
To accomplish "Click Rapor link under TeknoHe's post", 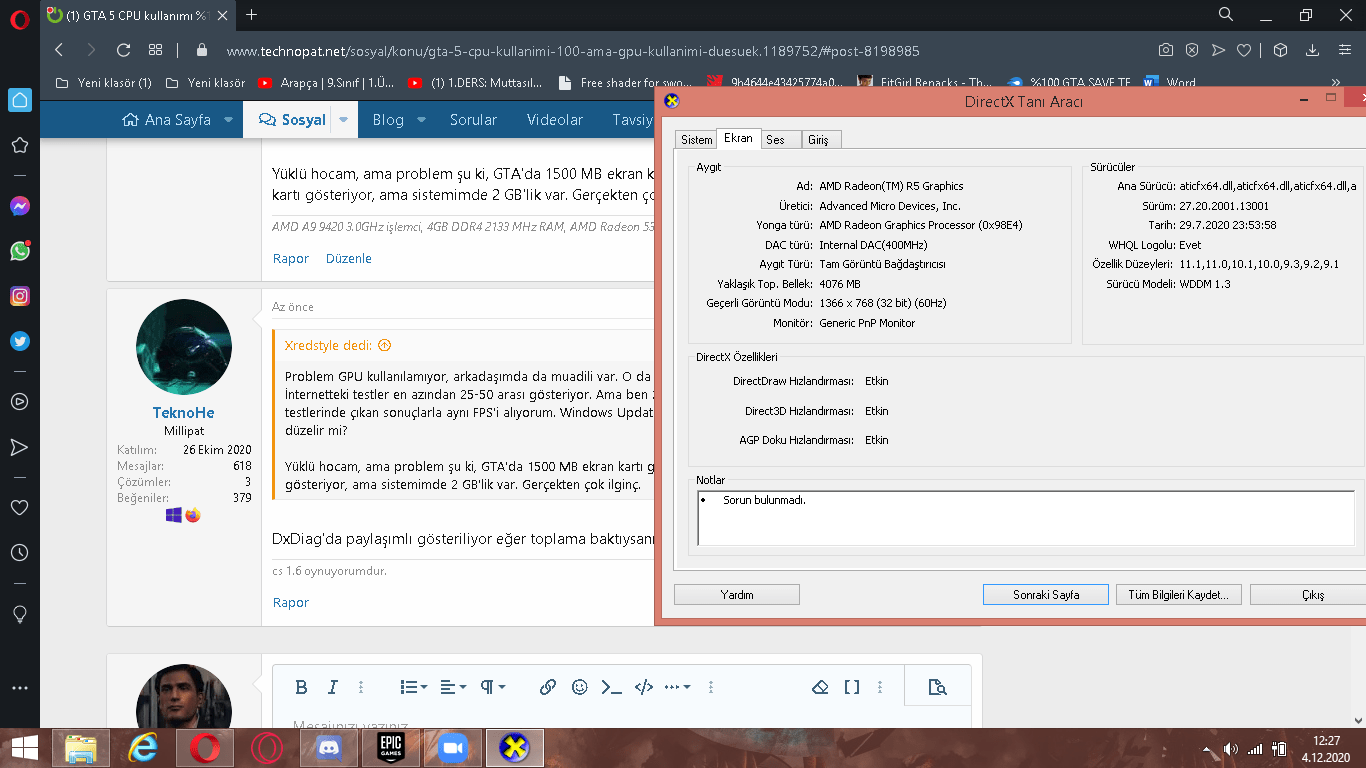I will (291, 603).
